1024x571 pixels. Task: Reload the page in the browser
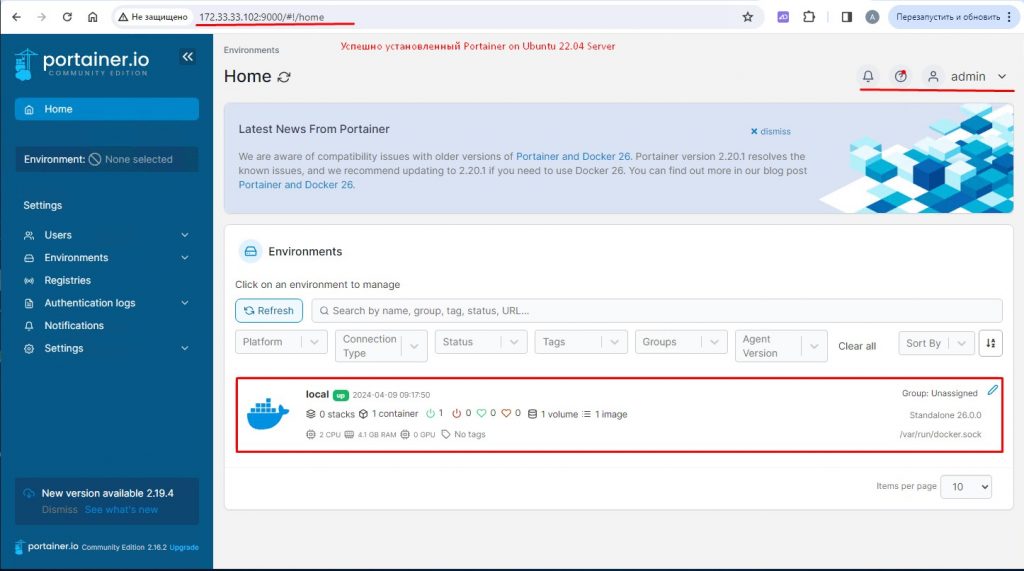pos(67,17)
